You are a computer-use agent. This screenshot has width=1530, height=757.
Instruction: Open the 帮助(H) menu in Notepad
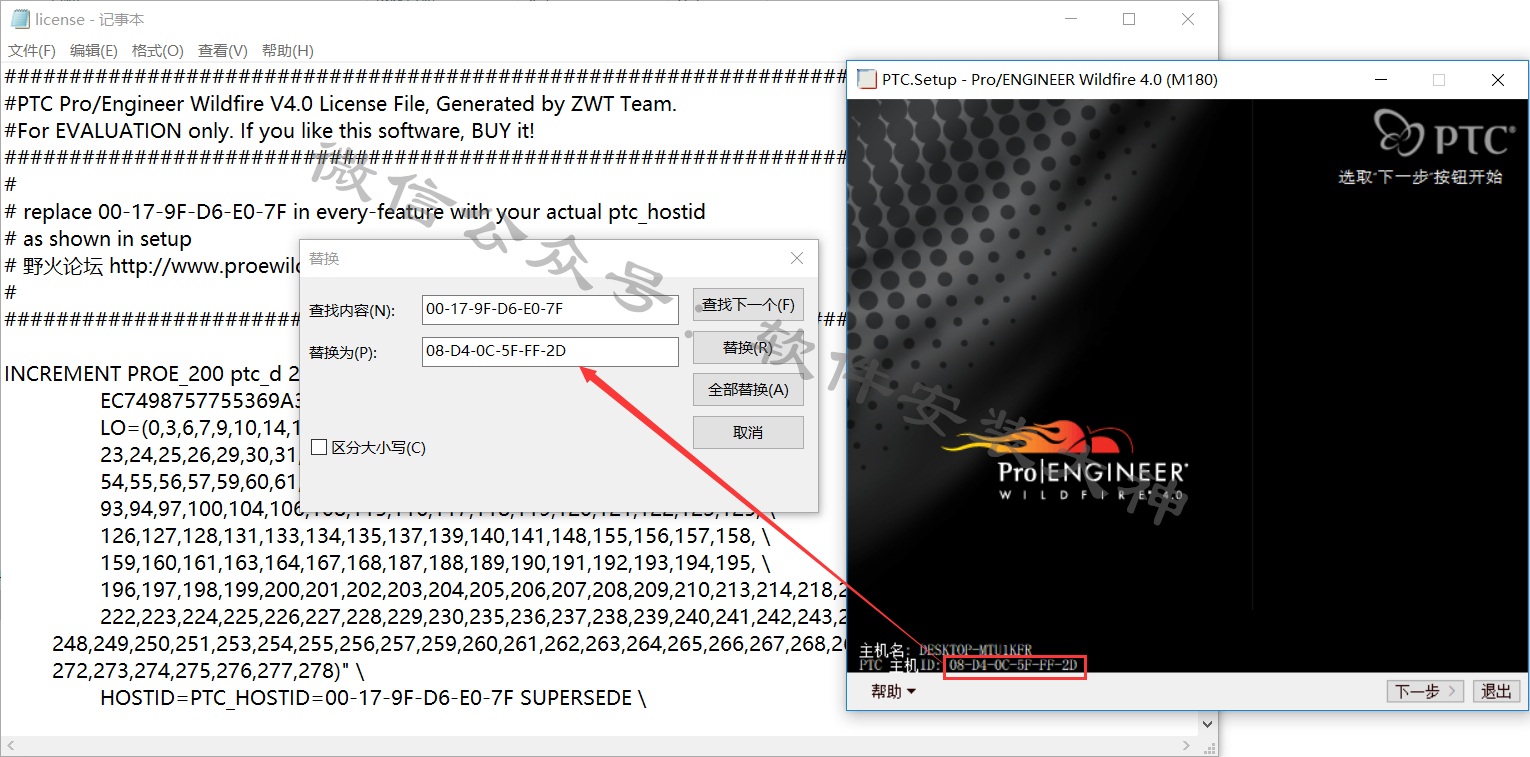[x=288, y=51]
